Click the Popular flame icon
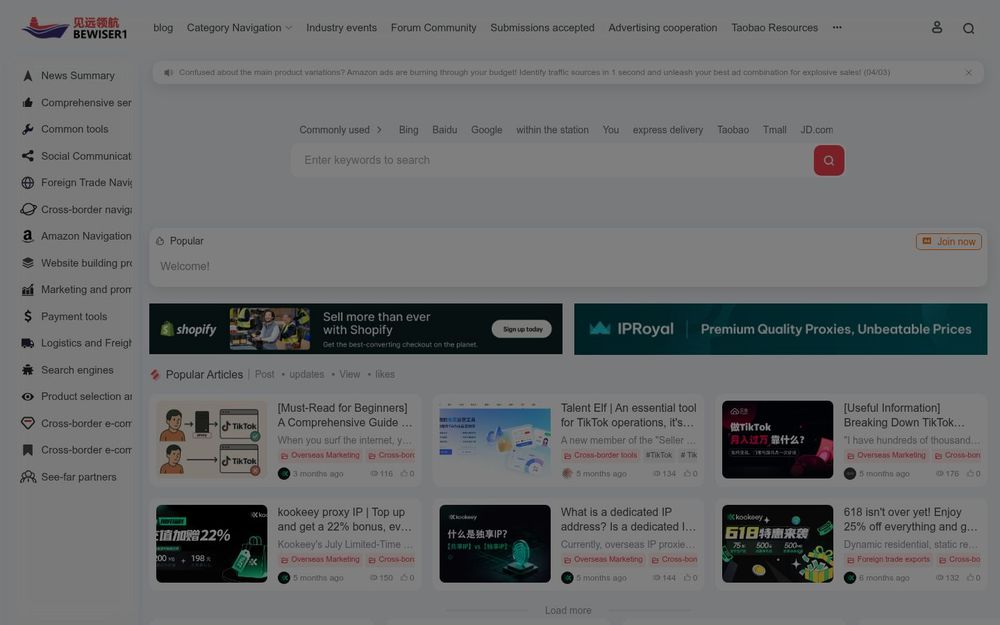The width and height of the screenshot is (1000, 625). pyautogui.click(x=160, y=241)
